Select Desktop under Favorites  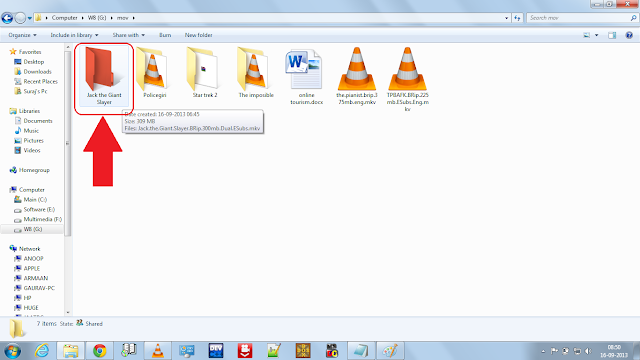coord(29,62)
